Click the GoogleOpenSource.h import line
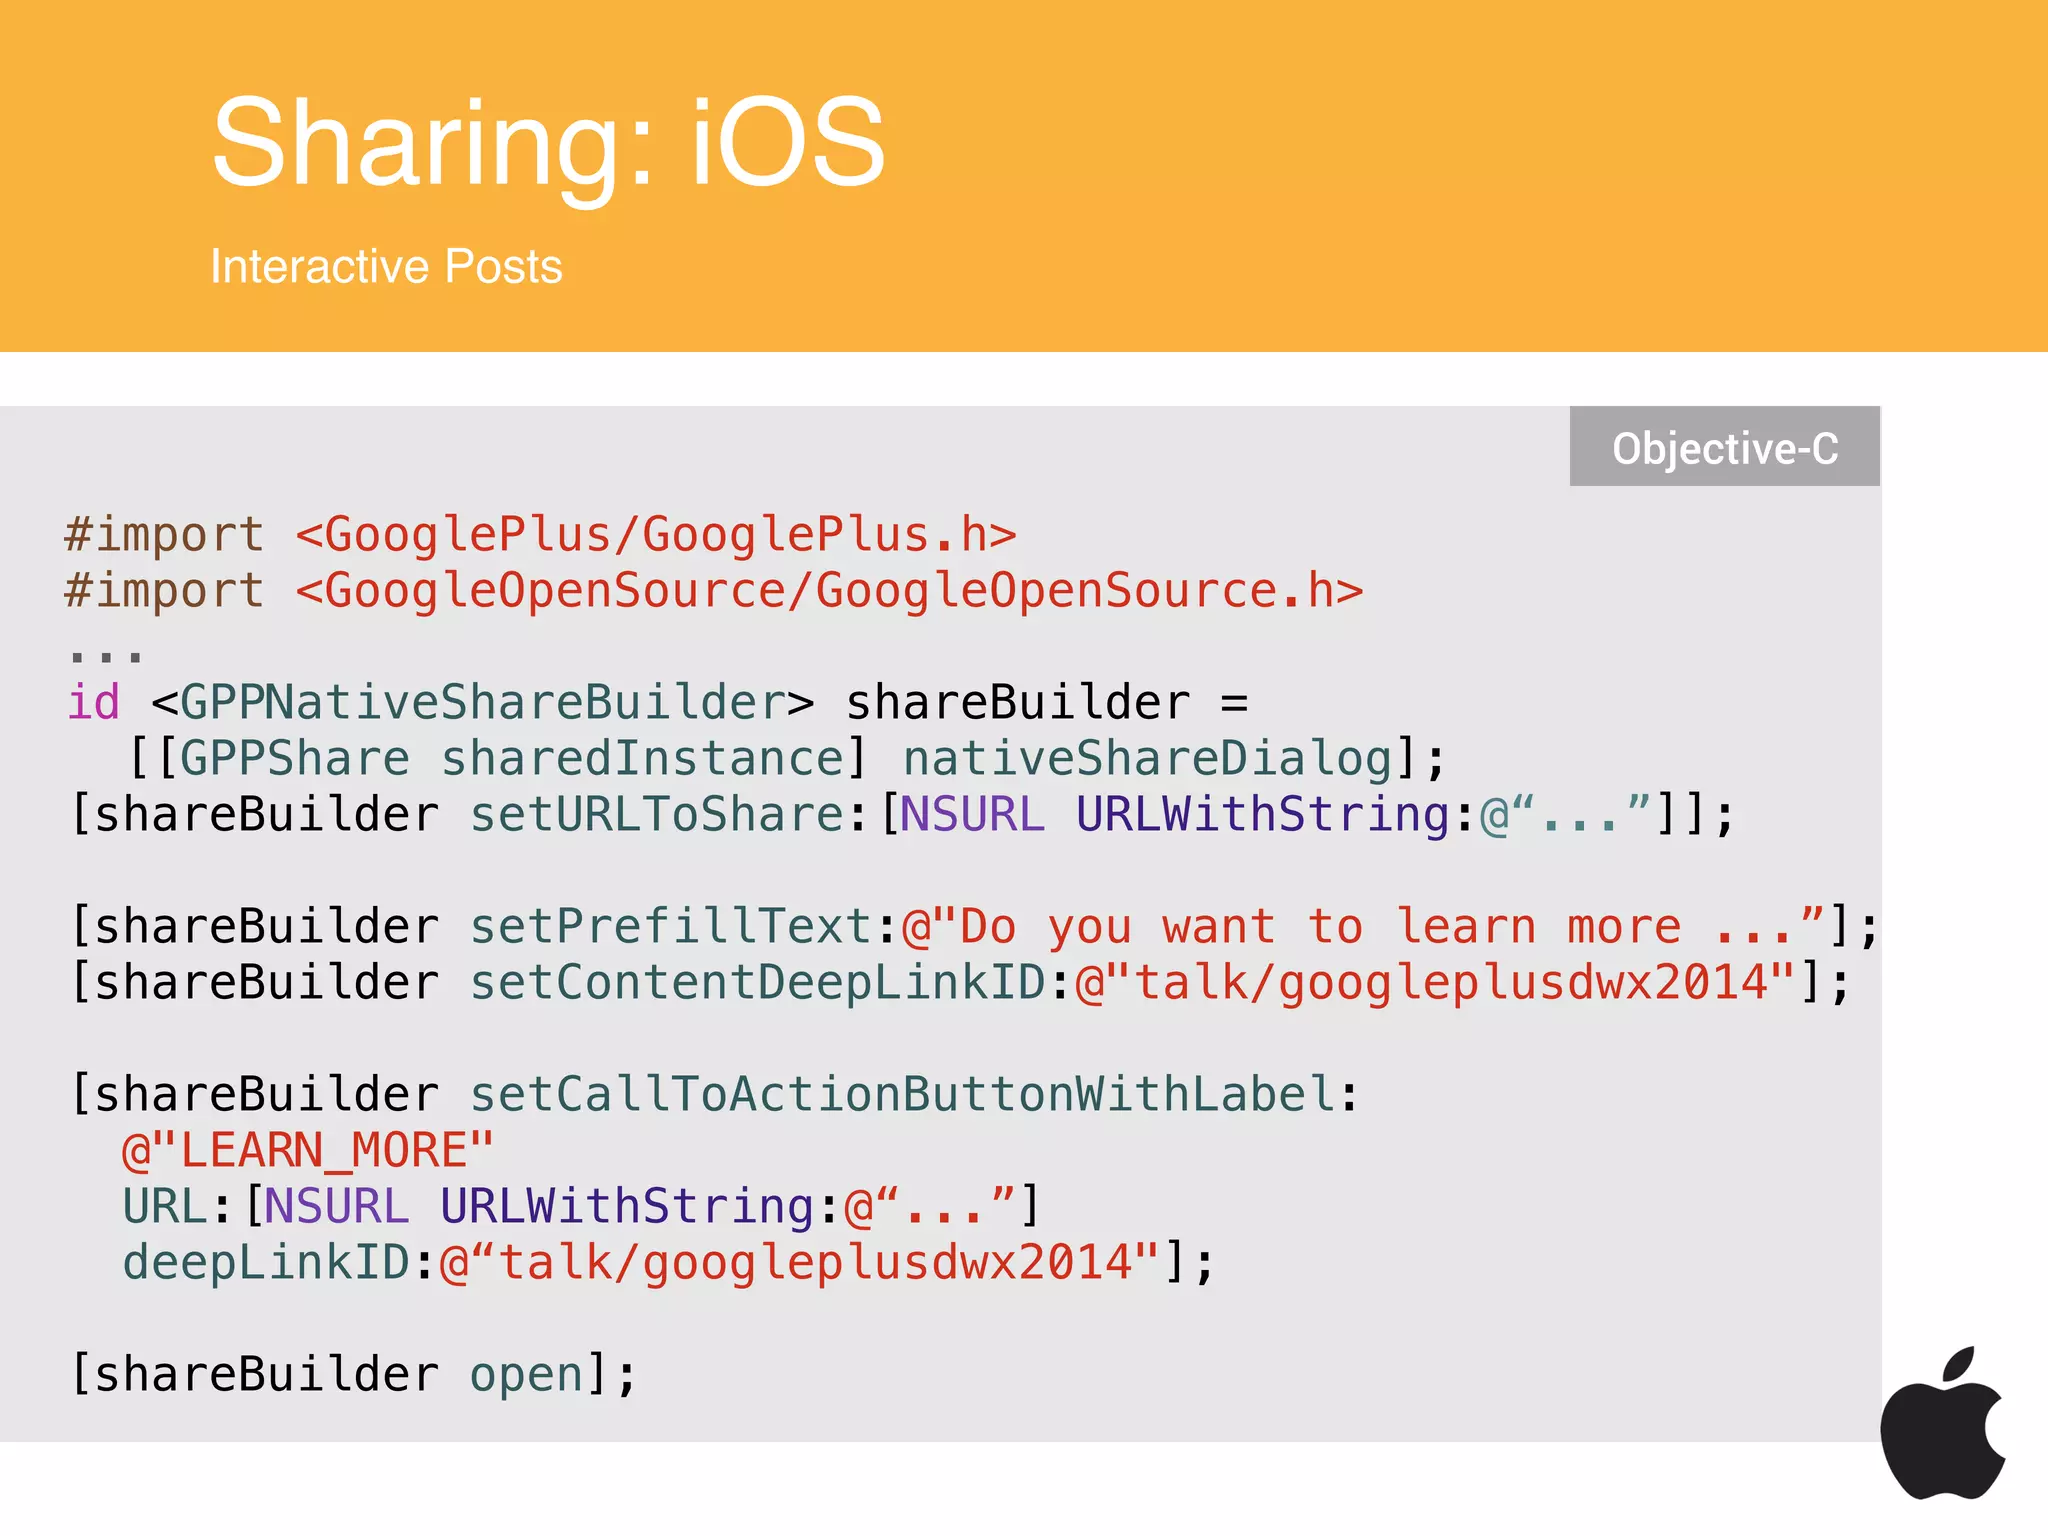The image size is (2048, 1536). coord(714,591)
